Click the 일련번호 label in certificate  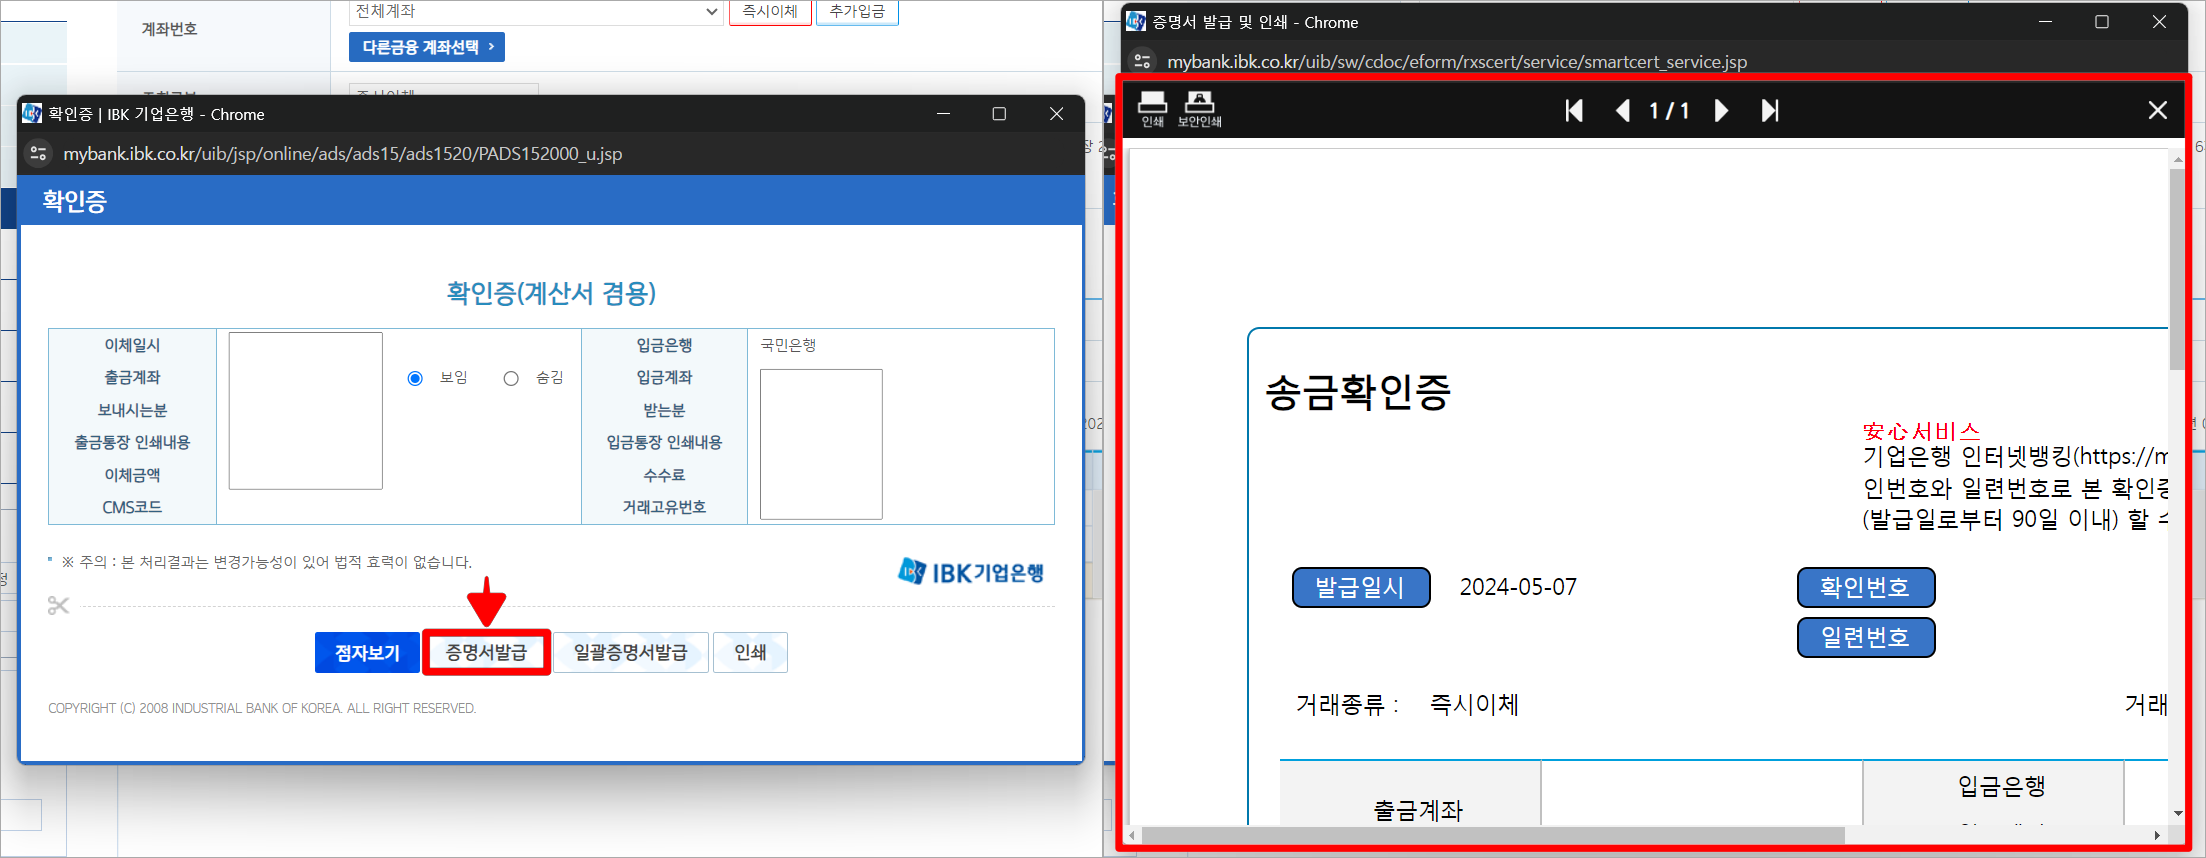pyautogui.click(x=1866, y=637)
